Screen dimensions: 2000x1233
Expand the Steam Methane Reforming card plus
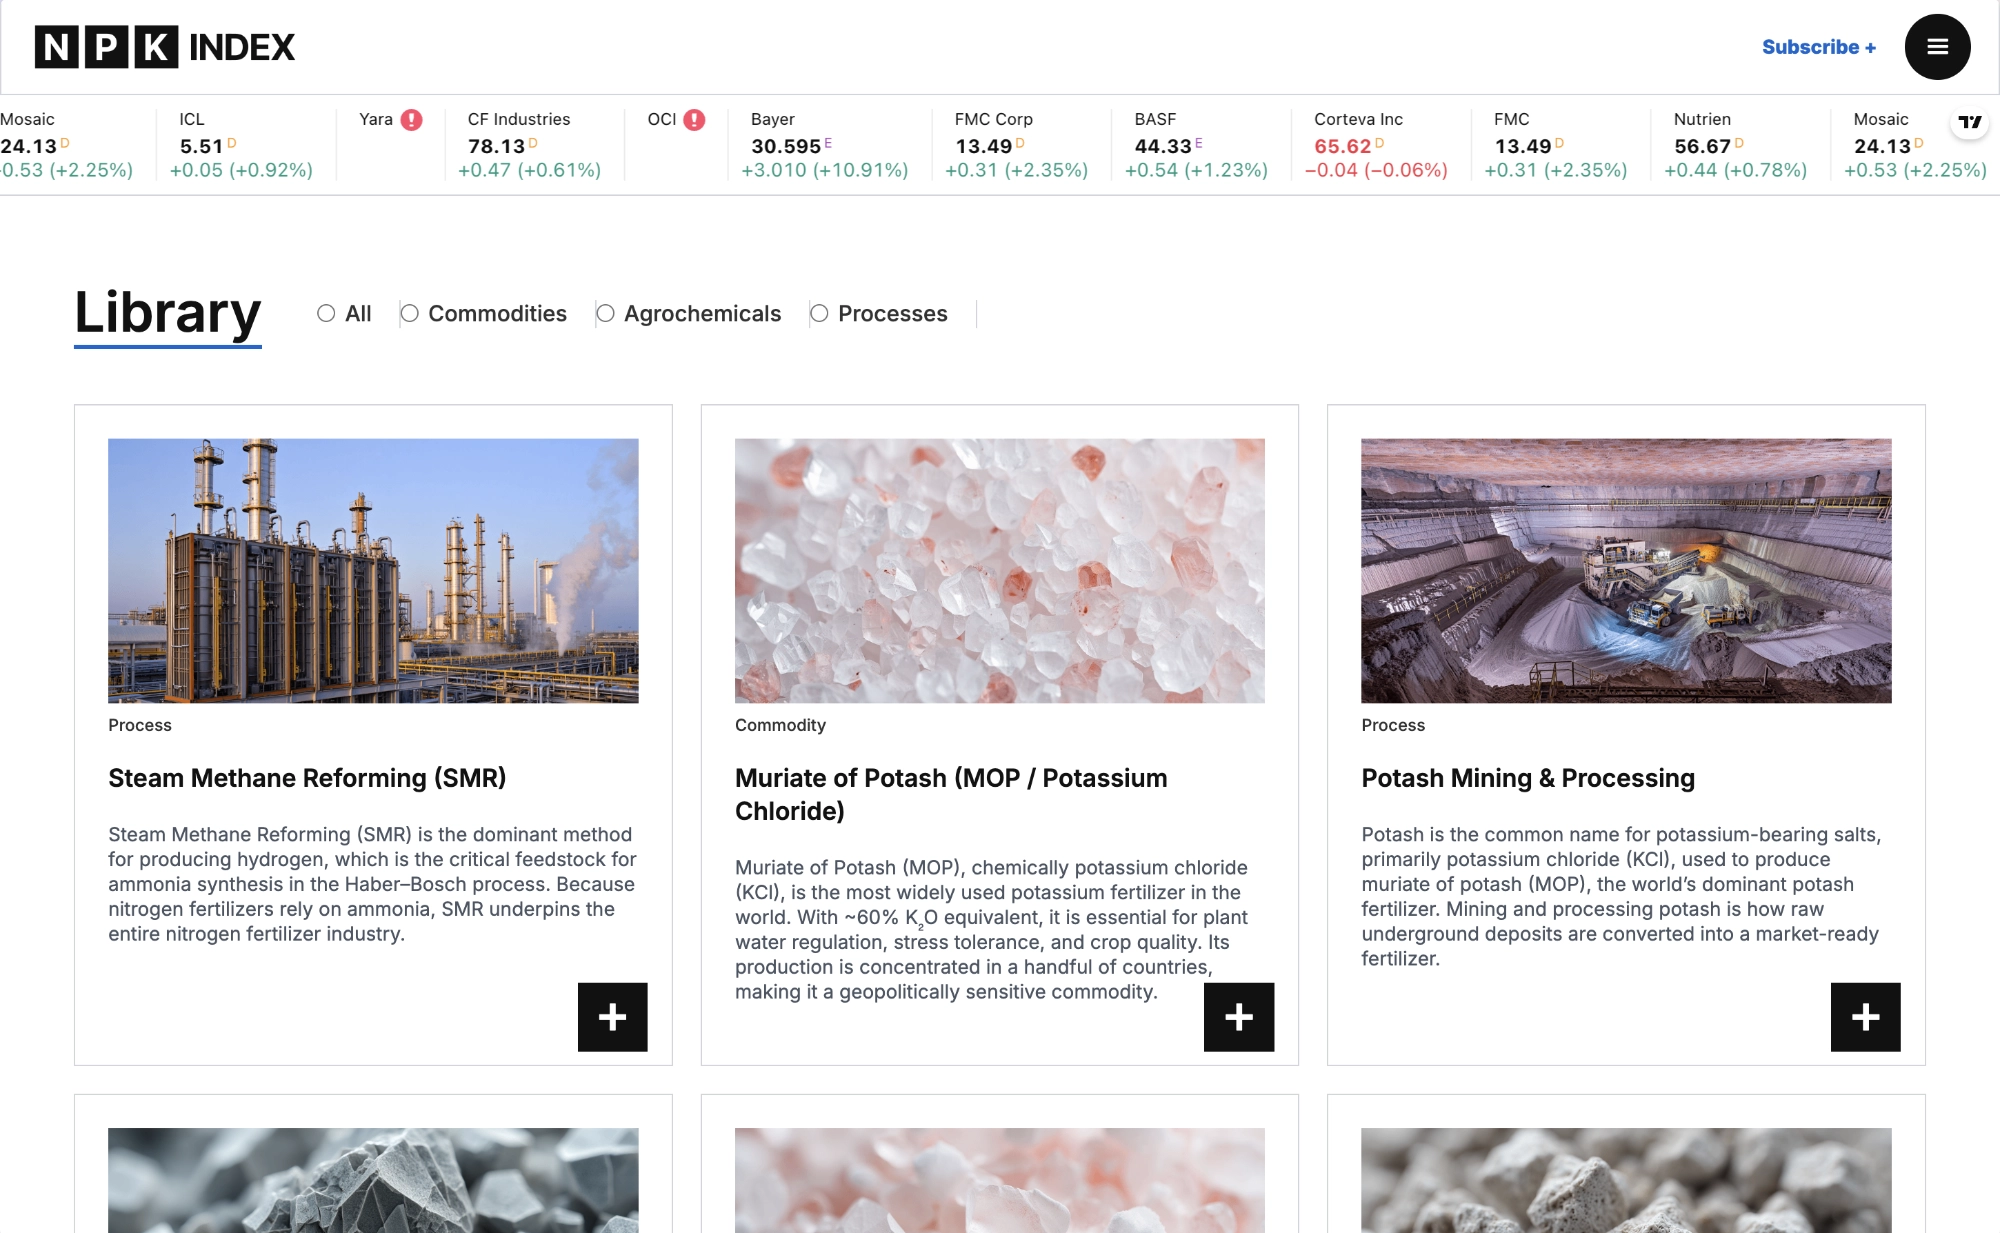(x=612, y=1017)
